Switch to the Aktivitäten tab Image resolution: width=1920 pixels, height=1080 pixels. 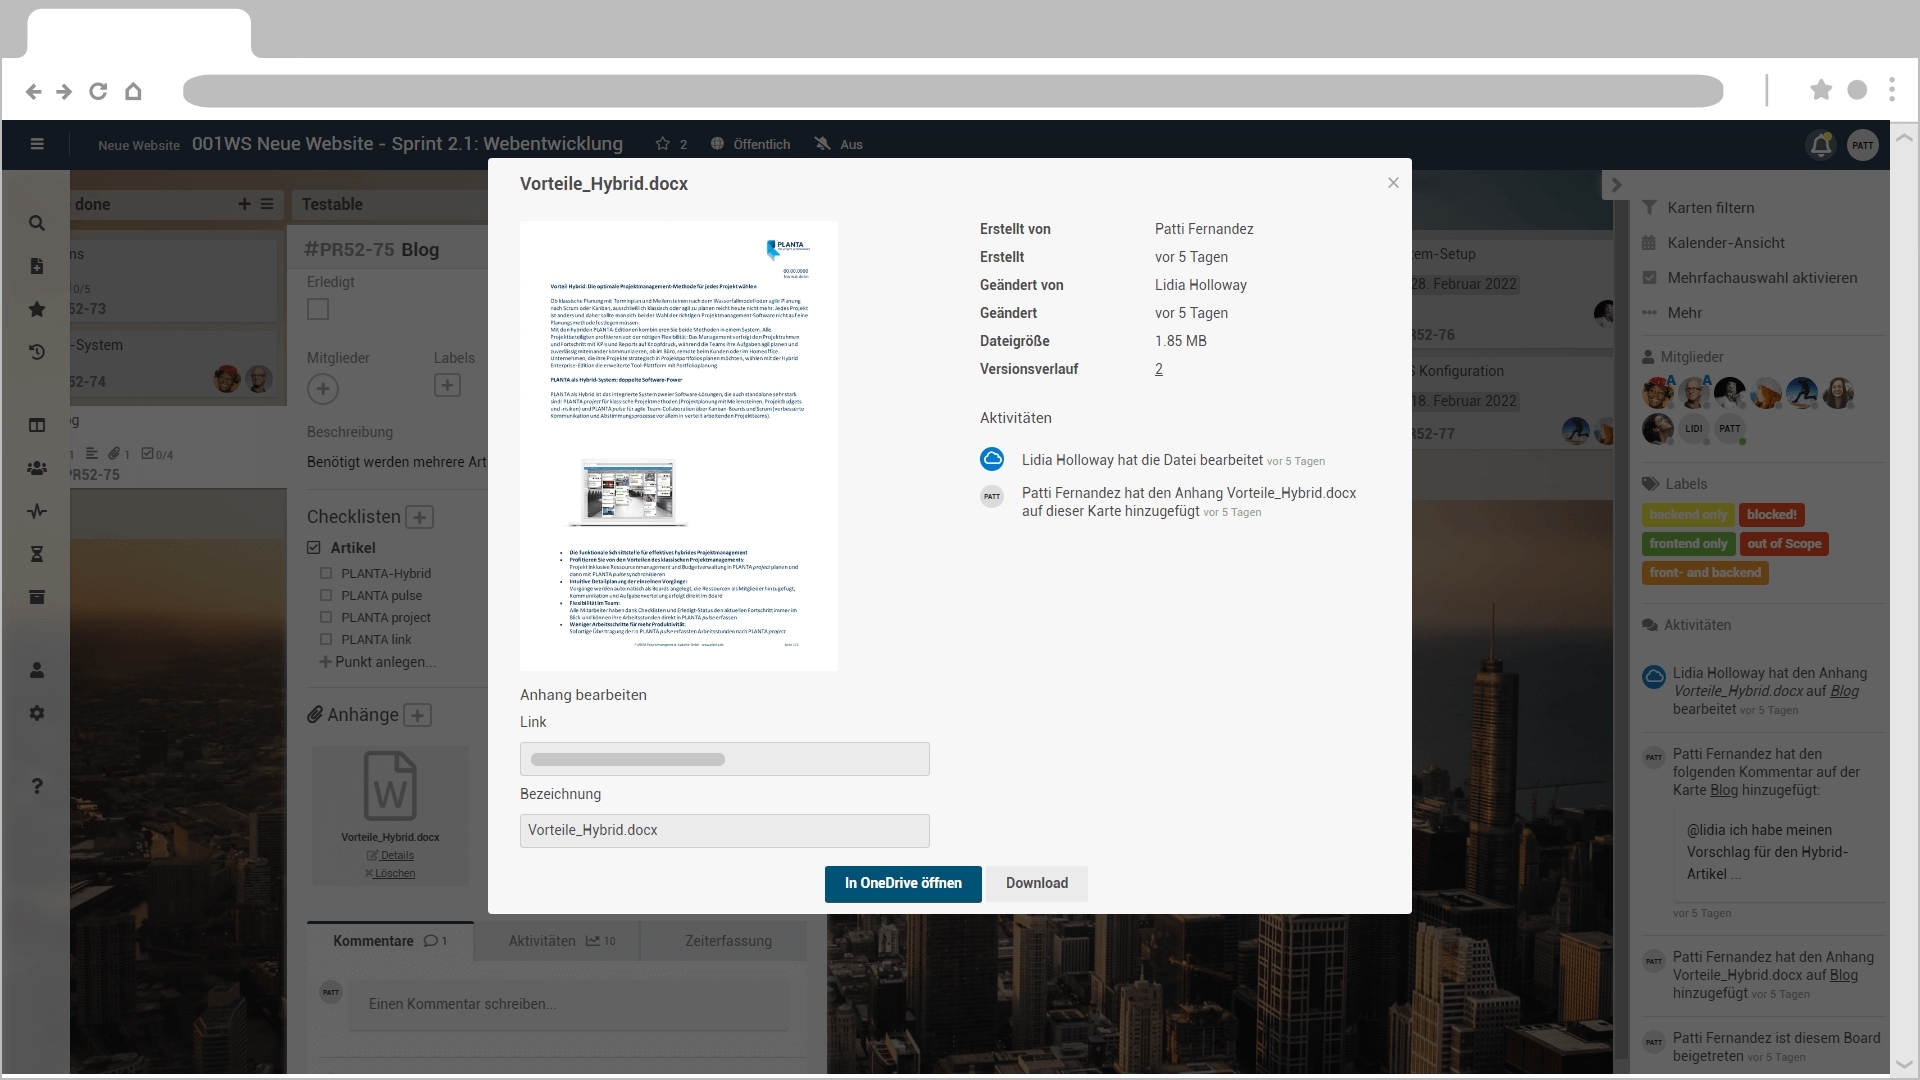pos(556,941)
